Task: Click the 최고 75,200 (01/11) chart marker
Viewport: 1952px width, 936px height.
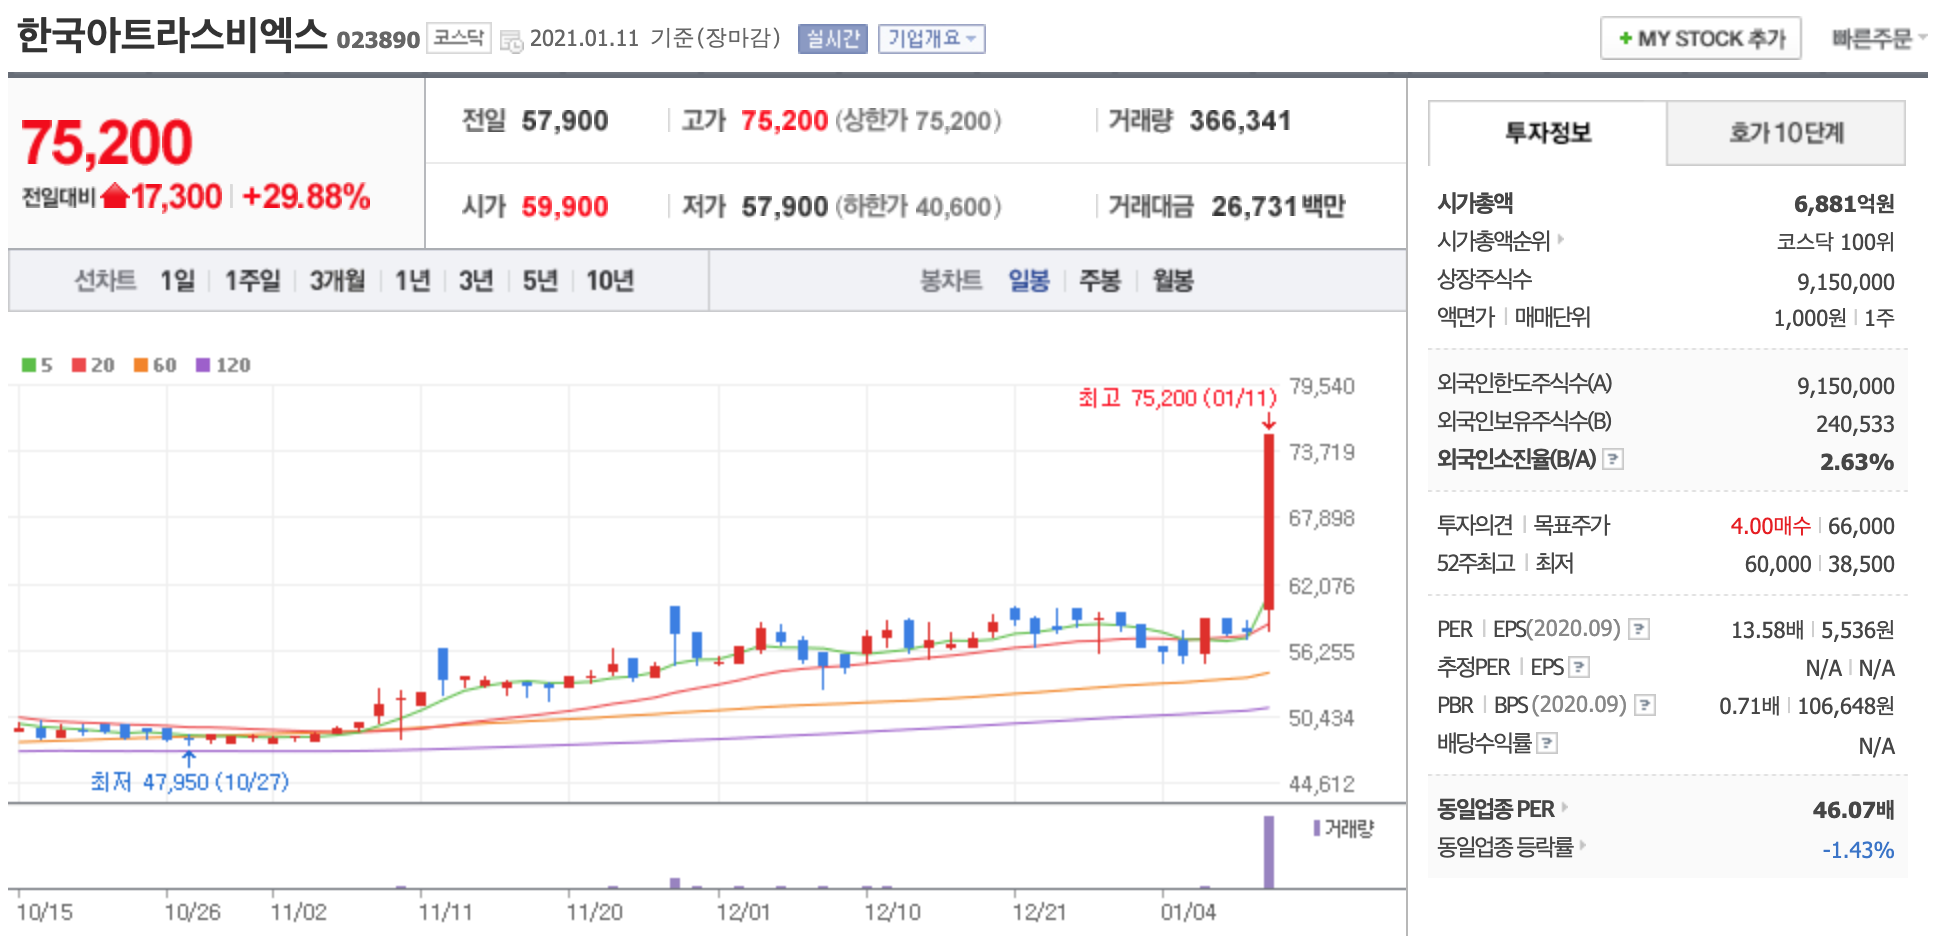Action: tap(1177, 398)
